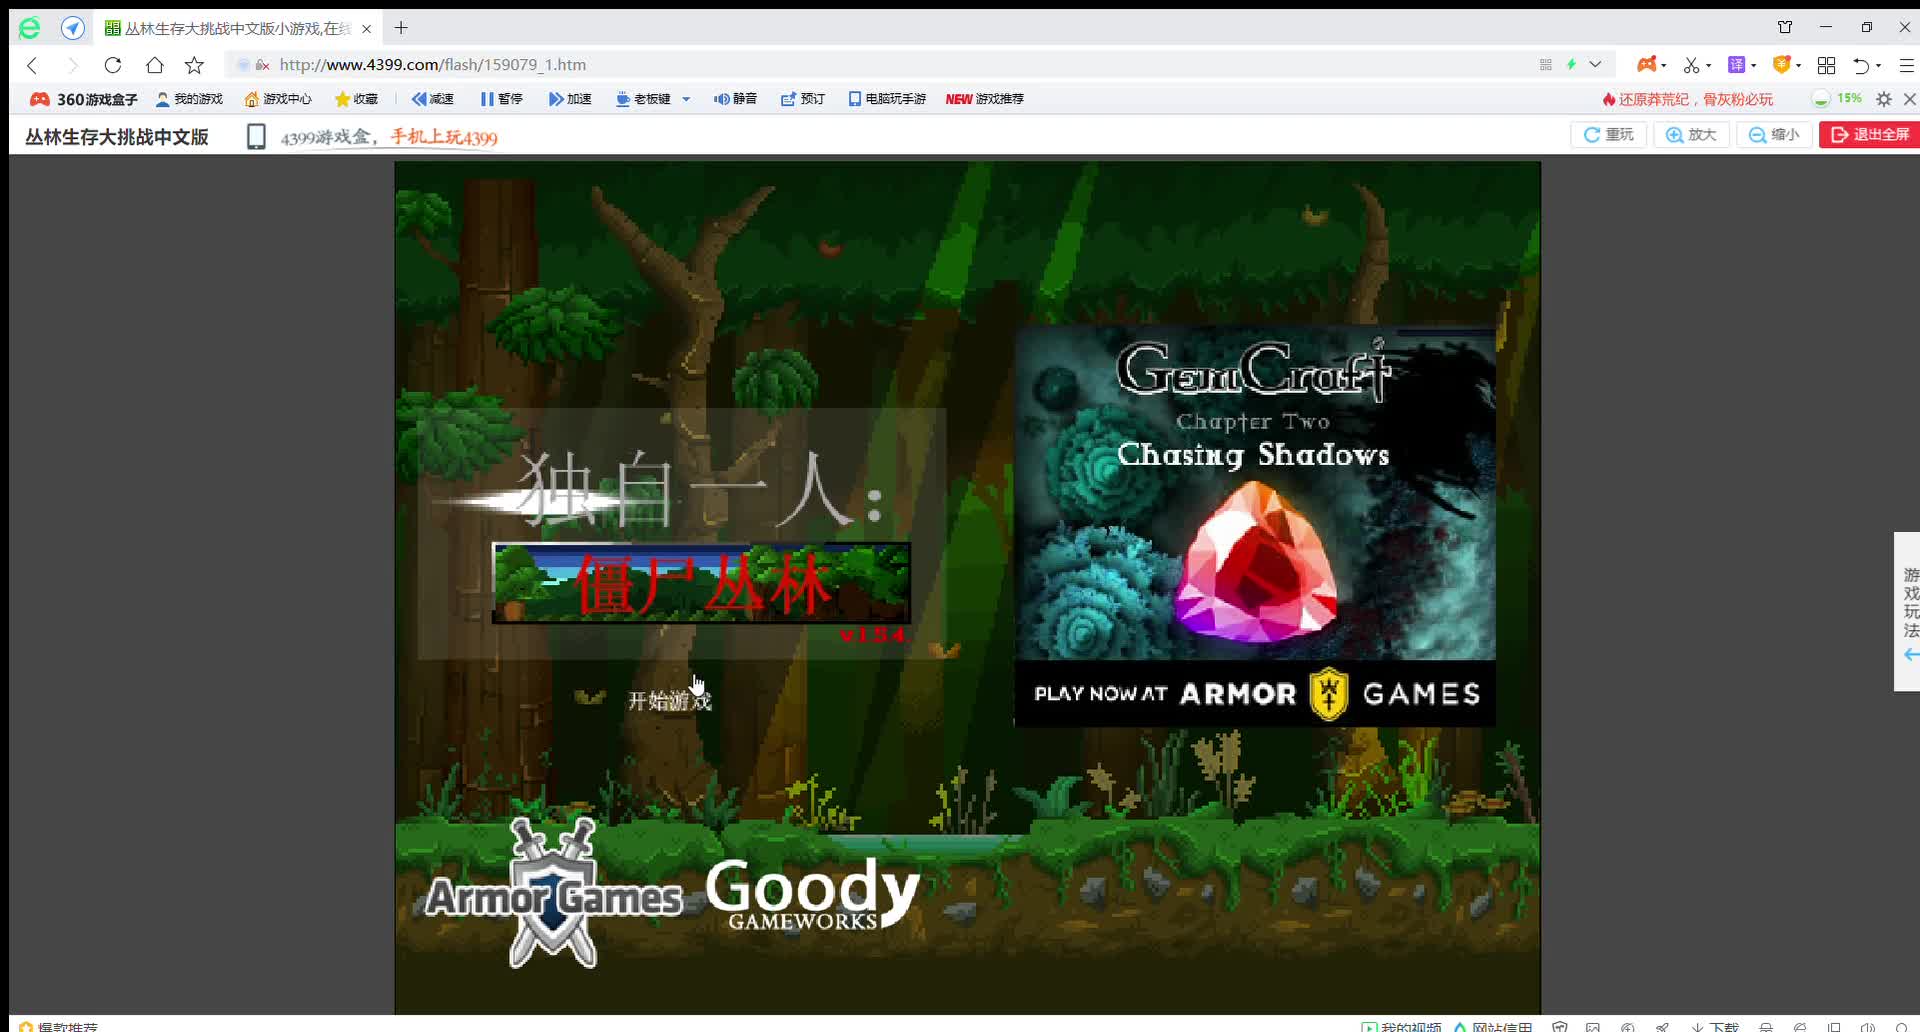Open the orange game controller extension
The image size is (1920, 1032).
(1646, 65)
